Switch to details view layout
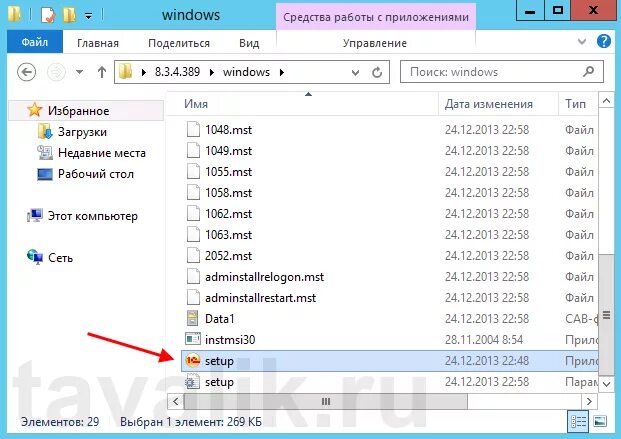This screenshot has height=439, width=621. [578, 422]
